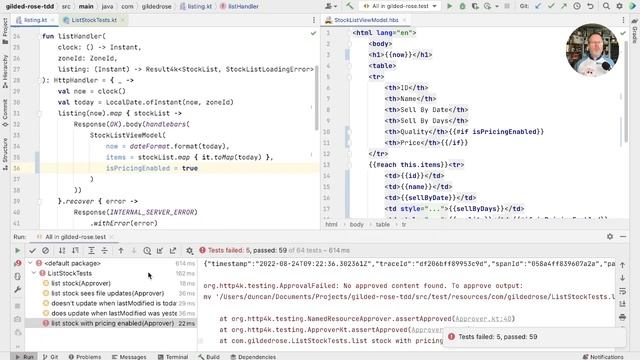This screenshot has width=640, height=360.
Task: Toggle show passed tests filter
Action: (32, 250)
